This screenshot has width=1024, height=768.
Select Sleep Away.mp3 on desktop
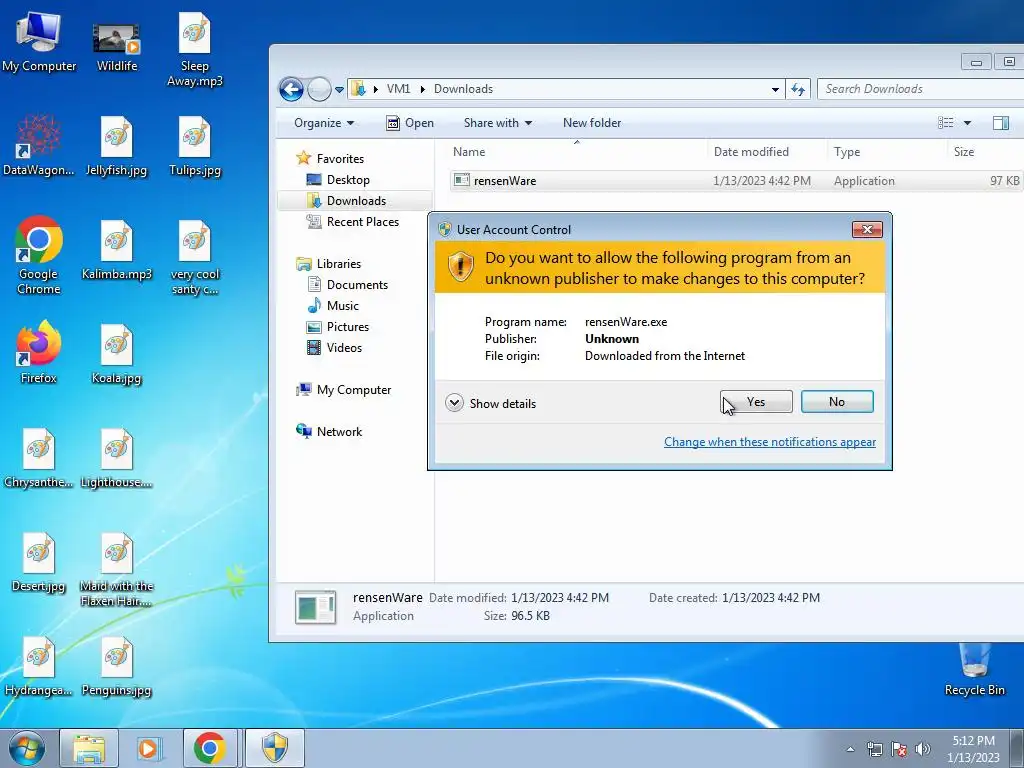coord(195,50)
